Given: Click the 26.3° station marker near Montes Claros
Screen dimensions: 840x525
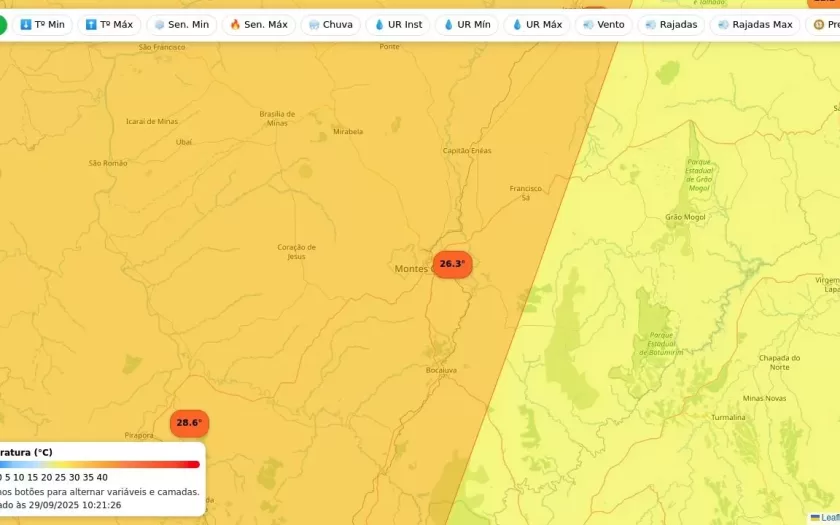Looking at the screenshot, I should coord(452,264).
